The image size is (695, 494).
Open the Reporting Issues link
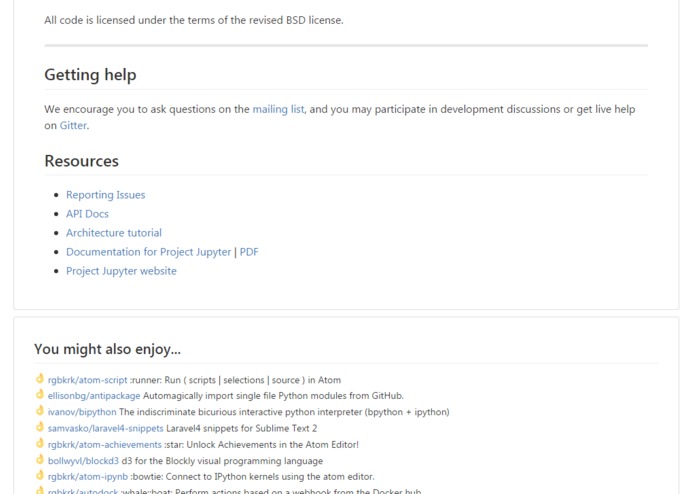(105, 195)
